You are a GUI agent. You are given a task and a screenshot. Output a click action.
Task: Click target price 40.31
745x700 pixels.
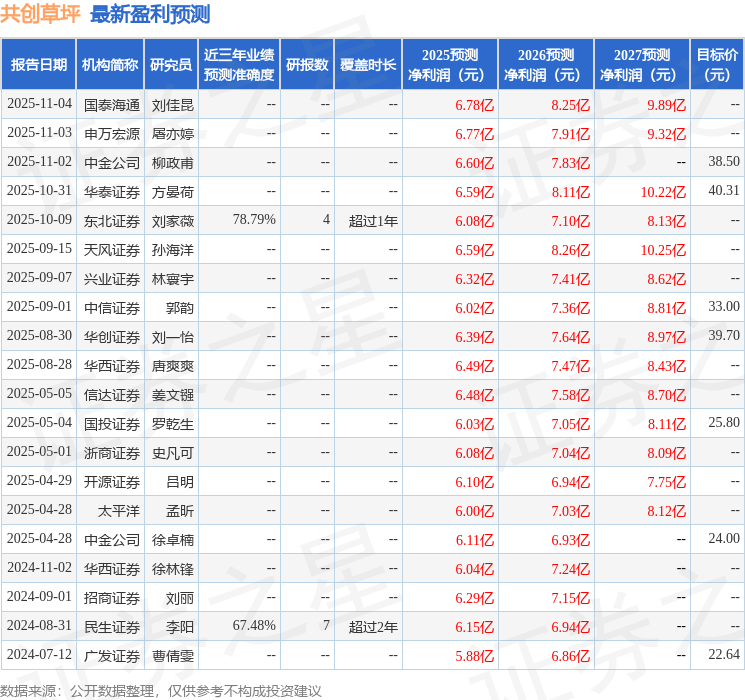pyautogui.click(x=724, y=191)
